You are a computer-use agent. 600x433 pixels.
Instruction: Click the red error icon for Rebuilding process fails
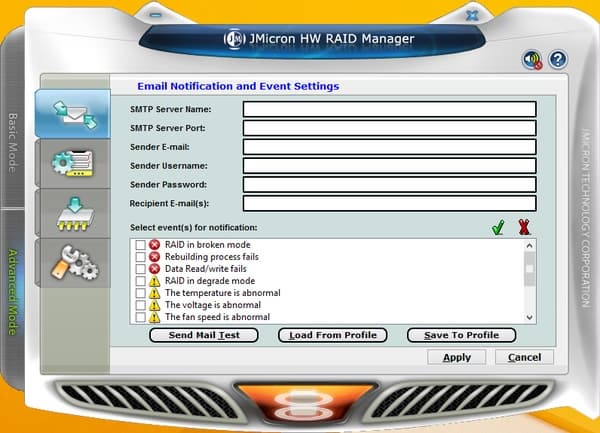point(155,257)
